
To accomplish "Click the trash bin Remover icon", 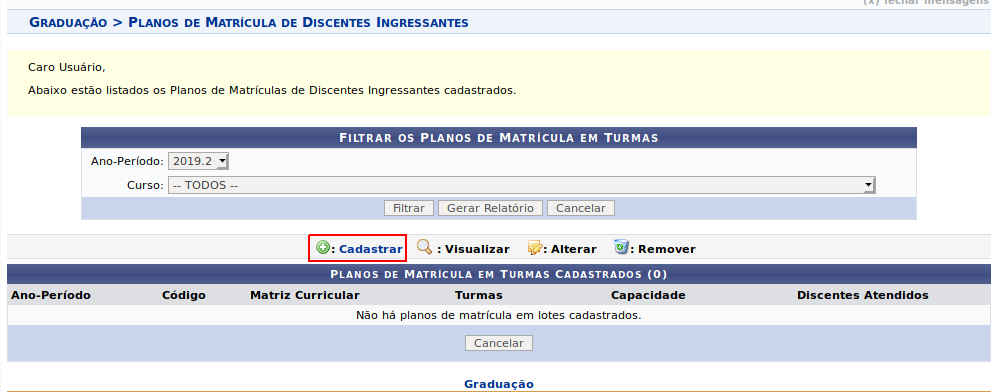I will pos(621,247).
